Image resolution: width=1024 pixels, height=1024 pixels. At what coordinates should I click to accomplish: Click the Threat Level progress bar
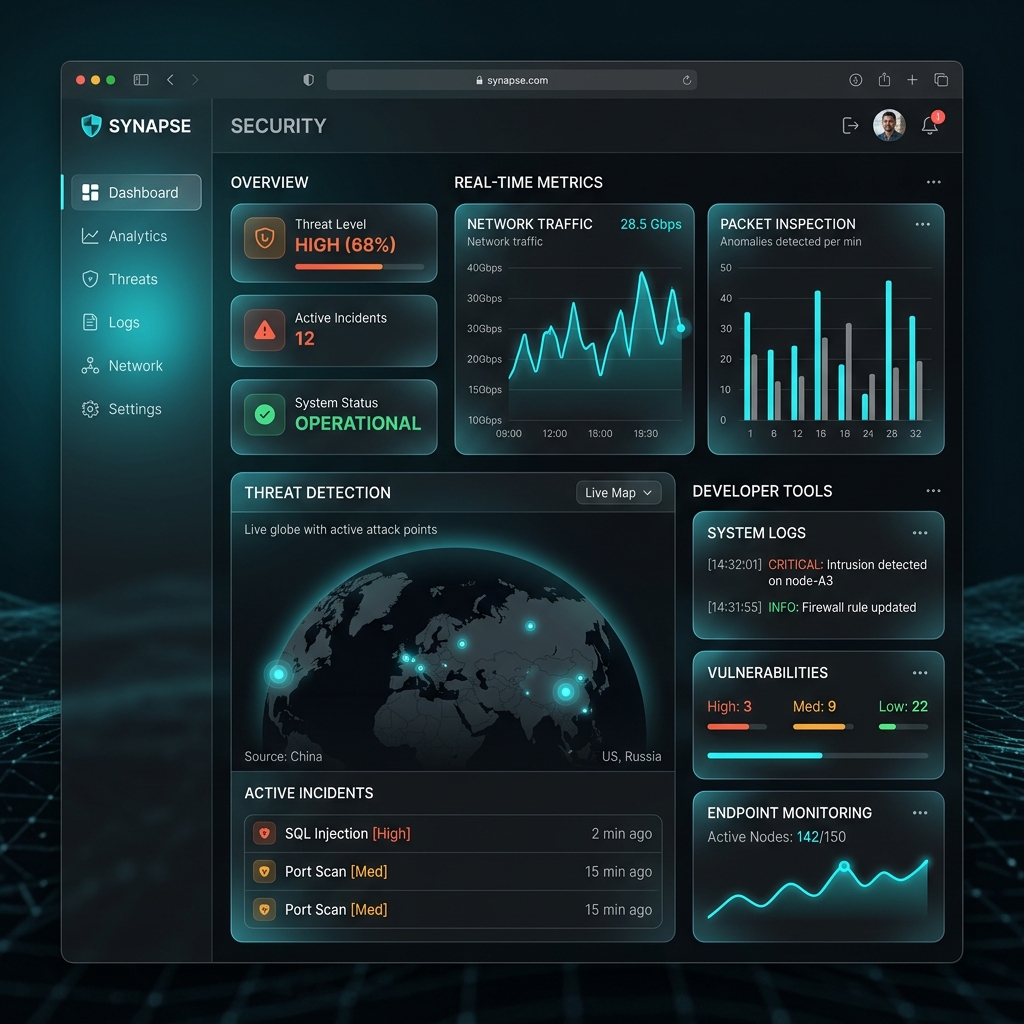coord(359,266)
